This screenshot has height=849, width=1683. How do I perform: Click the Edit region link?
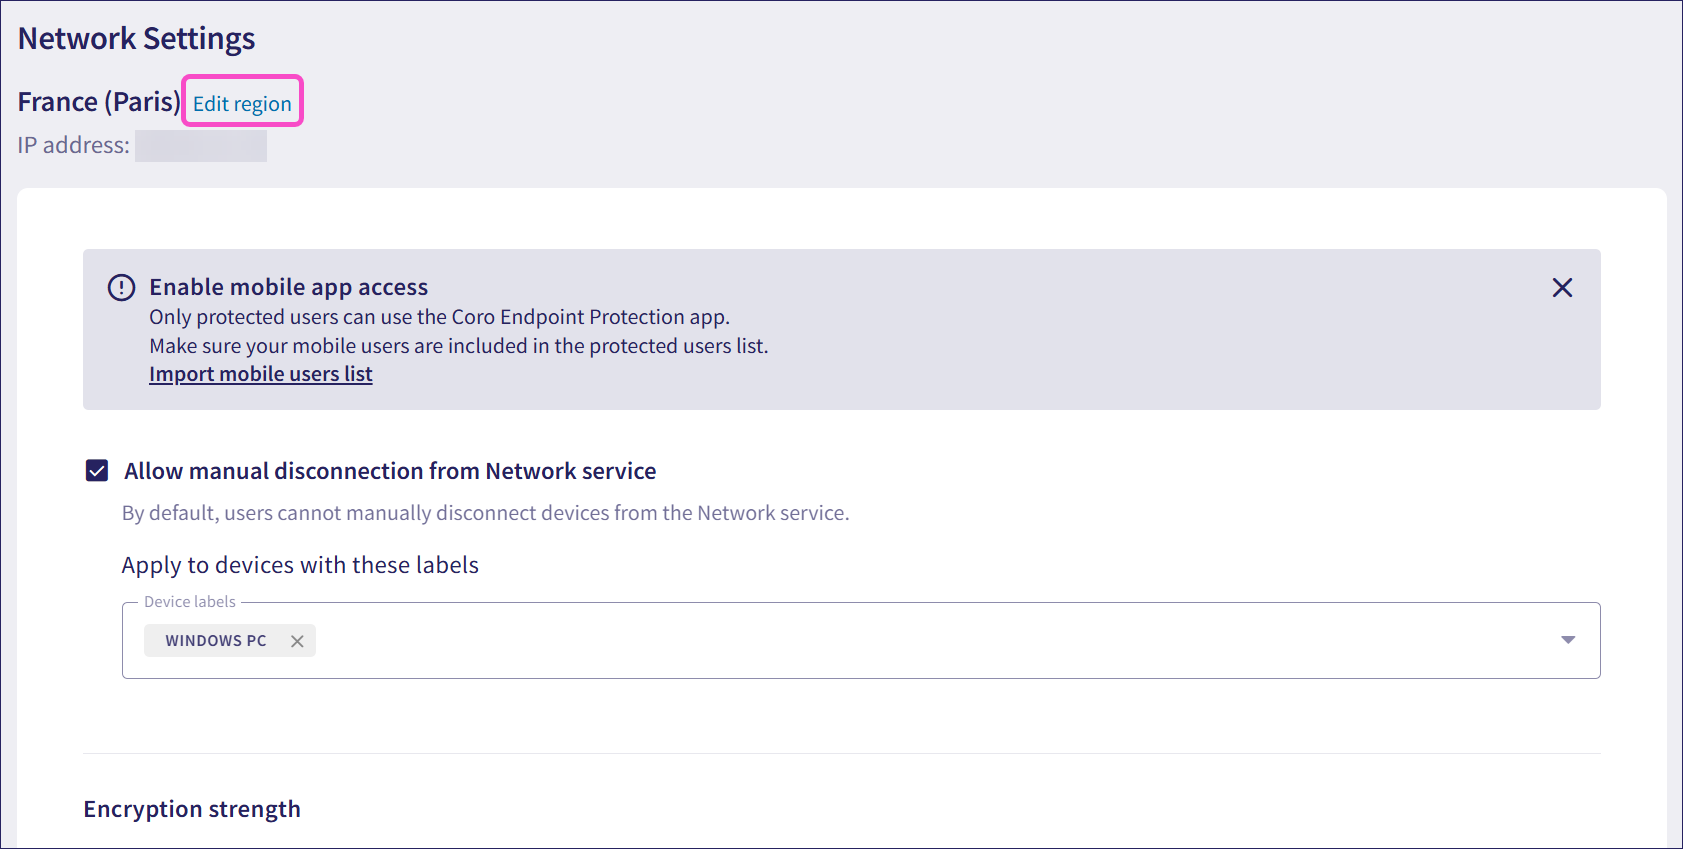242,104
